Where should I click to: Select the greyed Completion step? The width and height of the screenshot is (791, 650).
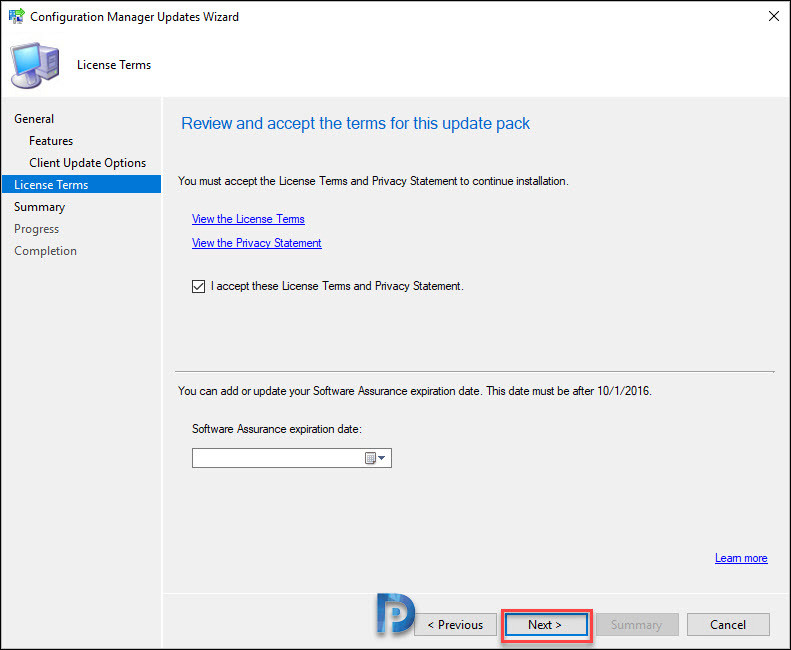tap(45, 251)
